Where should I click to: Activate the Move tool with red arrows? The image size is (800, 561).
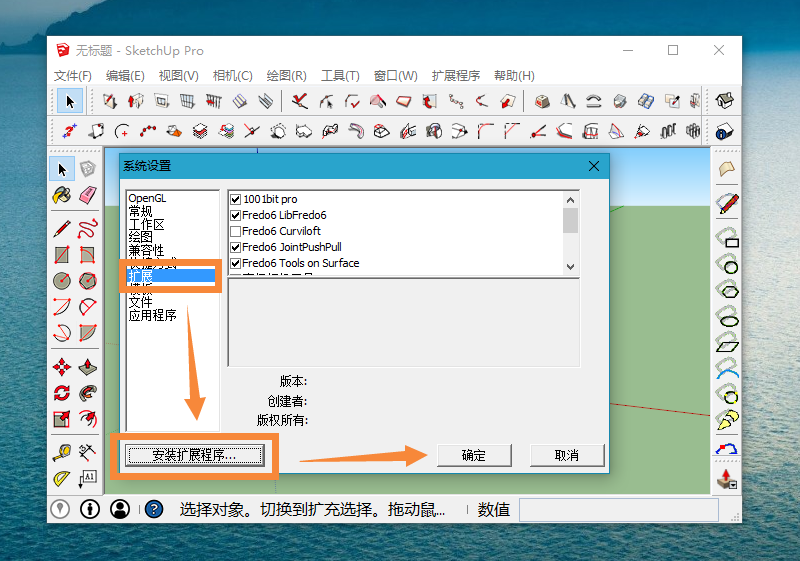[x=62, y=367]
